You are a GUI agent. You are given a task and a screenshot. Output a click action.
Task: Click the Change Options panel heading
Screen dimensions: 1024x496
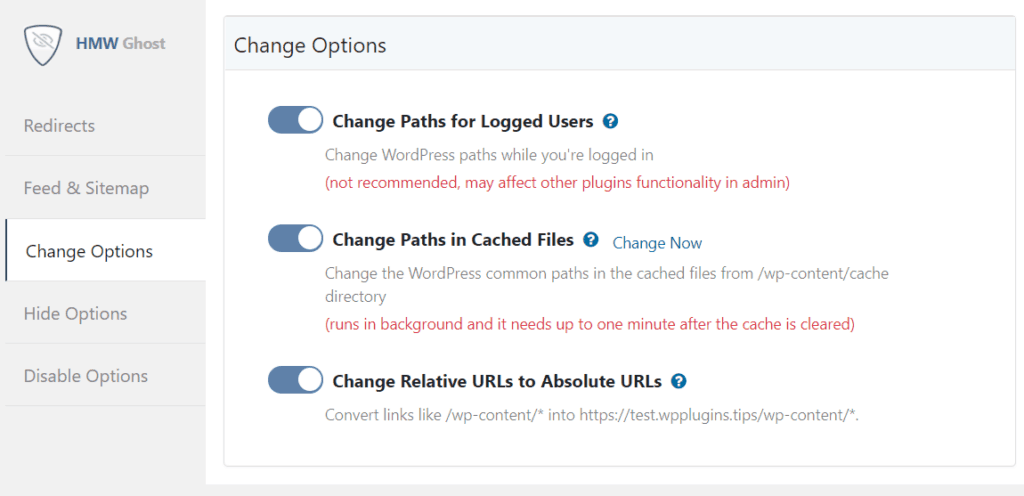(310, 46)
